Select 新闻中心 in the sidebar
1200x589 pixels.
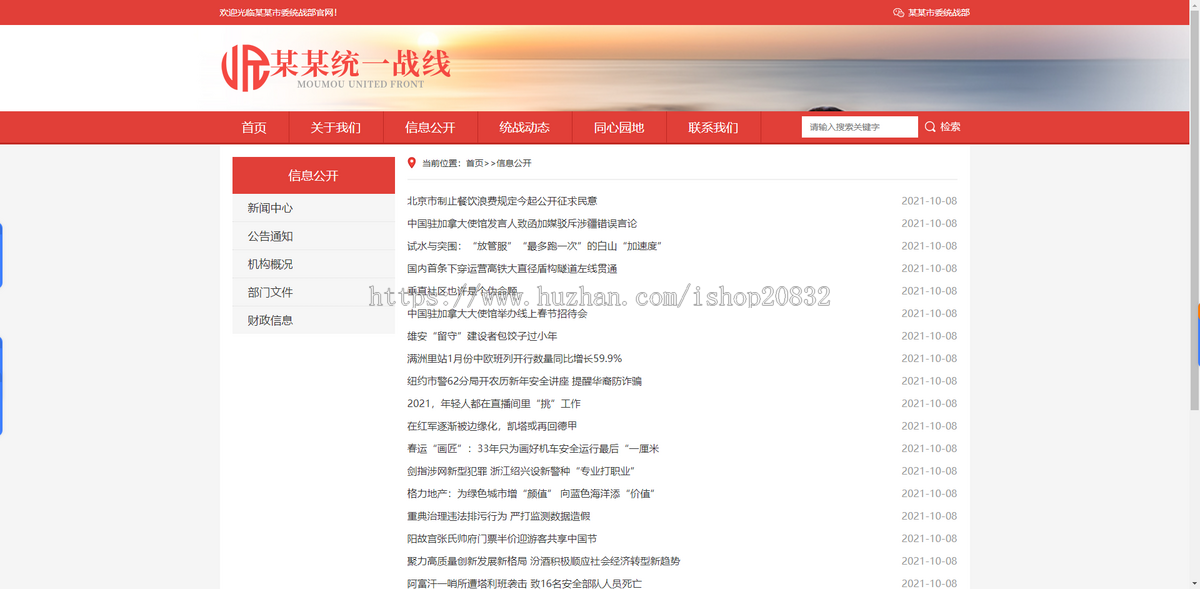click(314, 208)
